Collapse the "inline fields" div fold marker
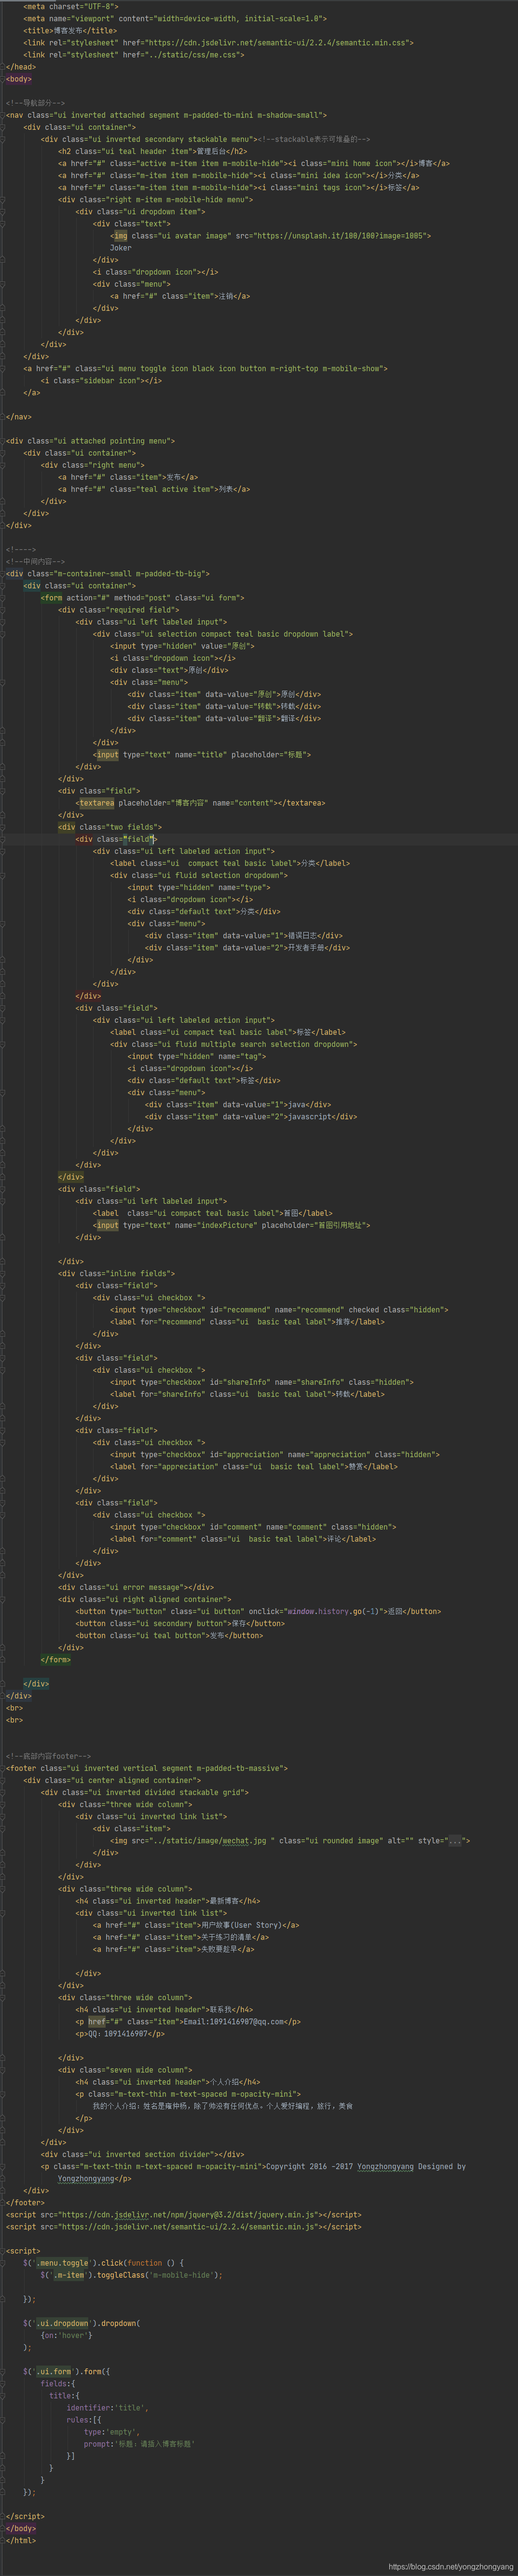 [x=3, y=1274]
